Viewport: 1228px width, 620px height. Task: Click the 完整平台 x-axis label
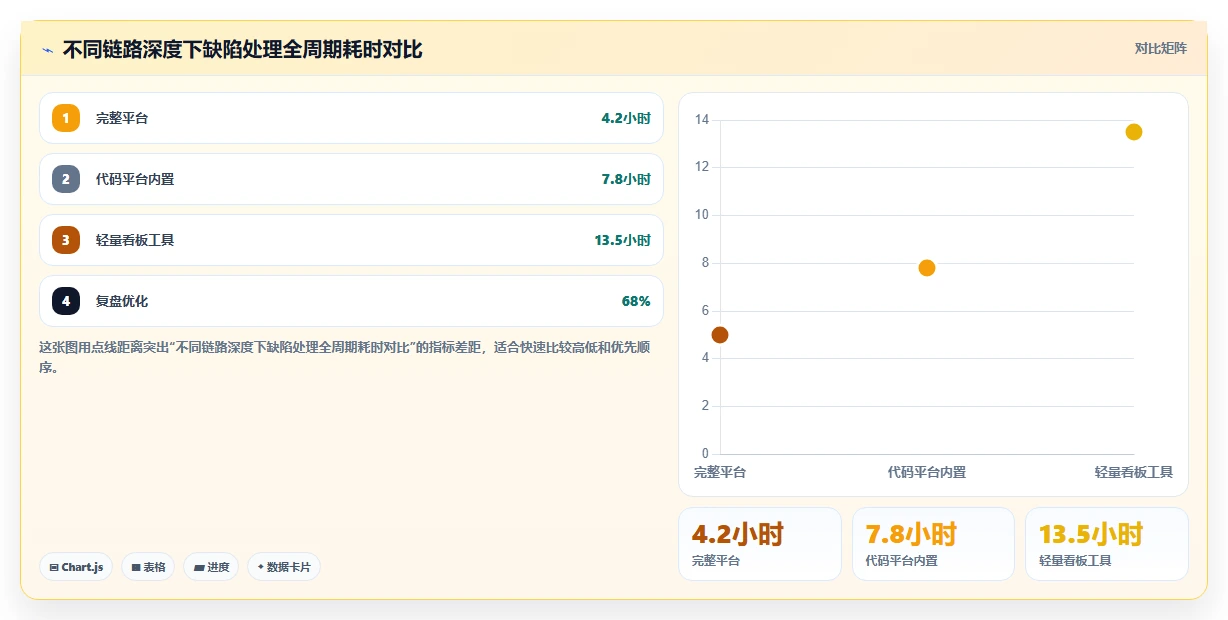click(720, 472)
